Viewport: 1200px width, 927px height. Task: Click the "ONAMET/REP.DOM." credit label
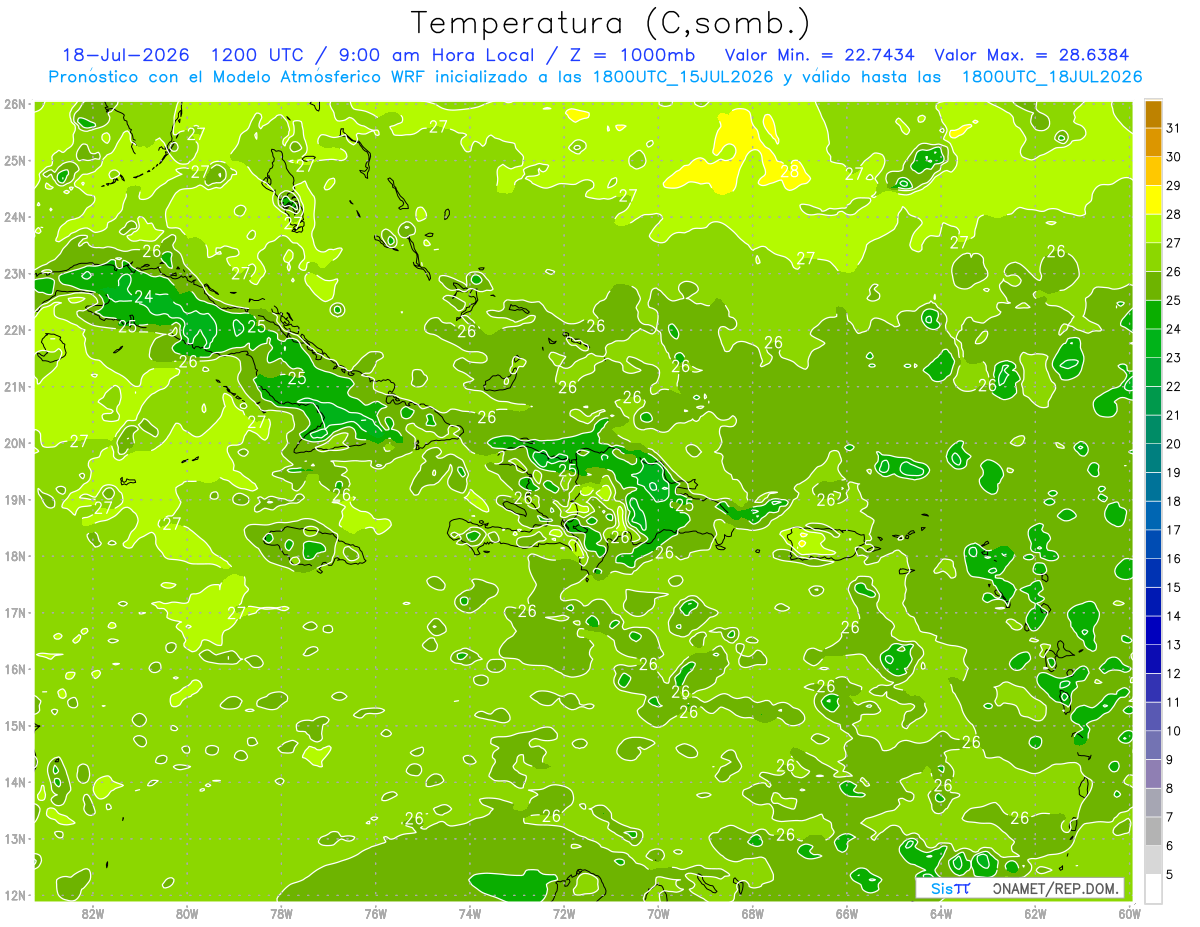1054,888
